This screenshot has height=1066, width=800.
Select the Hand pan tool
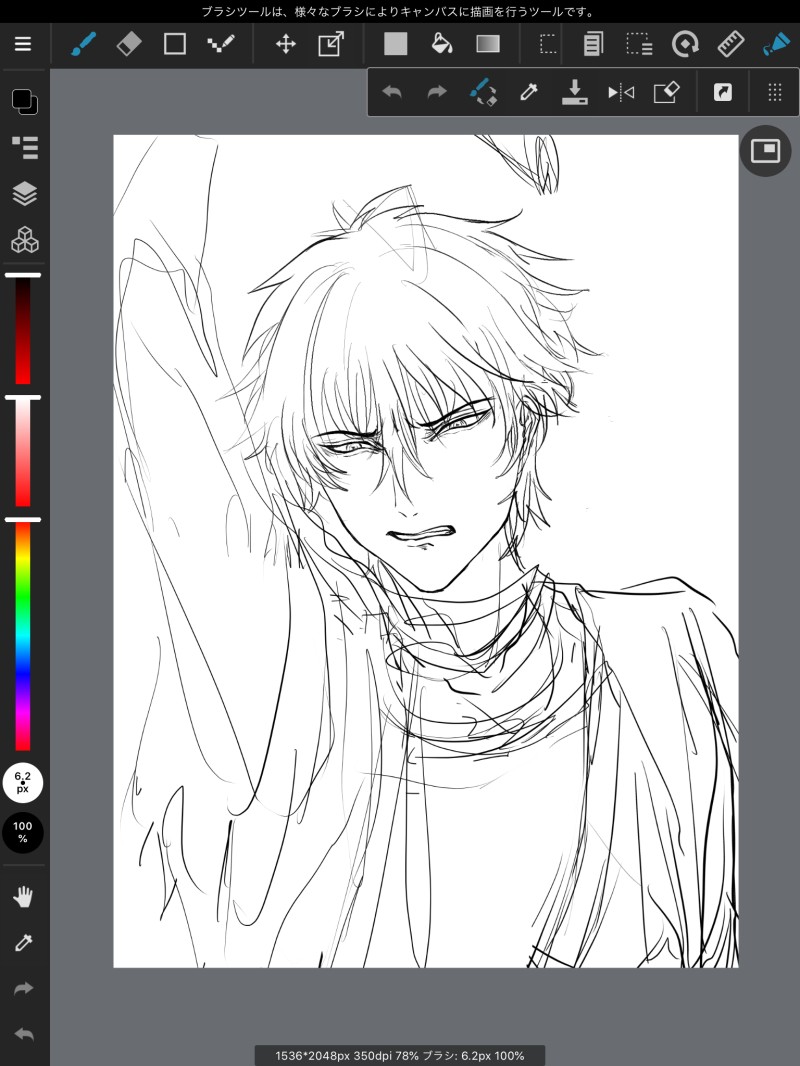point(23,897)
